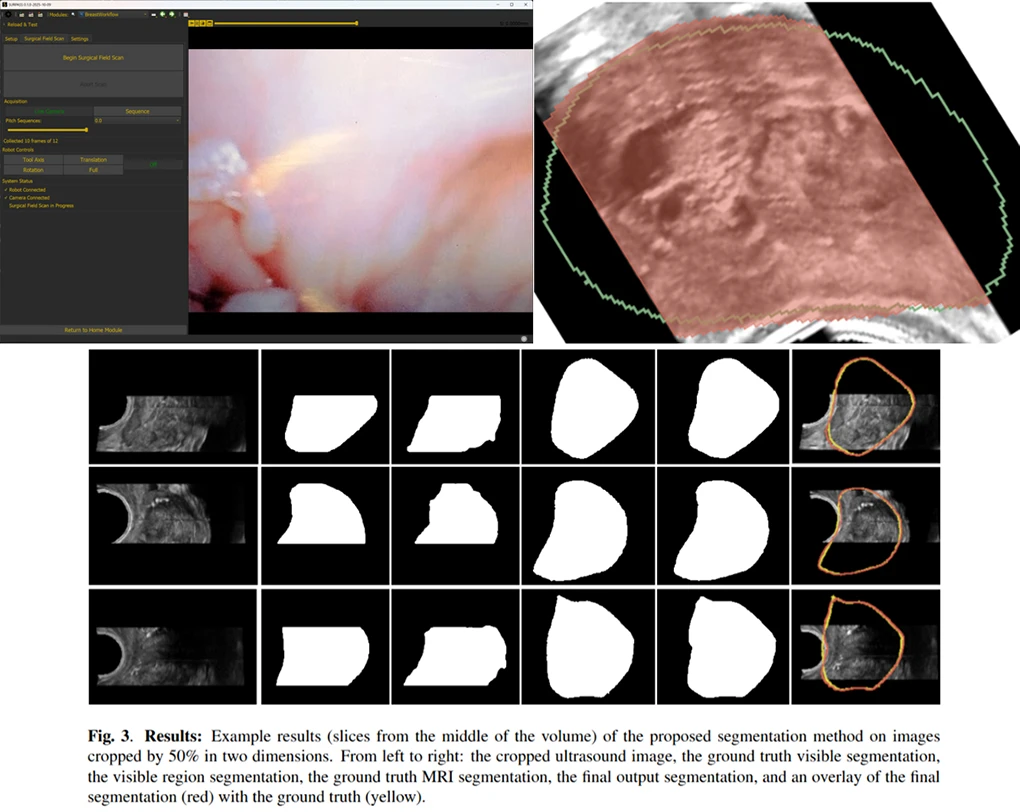This screenshot has width=1020, height=812.
Task: Toggle the Live Camera acquisition mode
Action: pyautogui.click(x=49, y=111)
